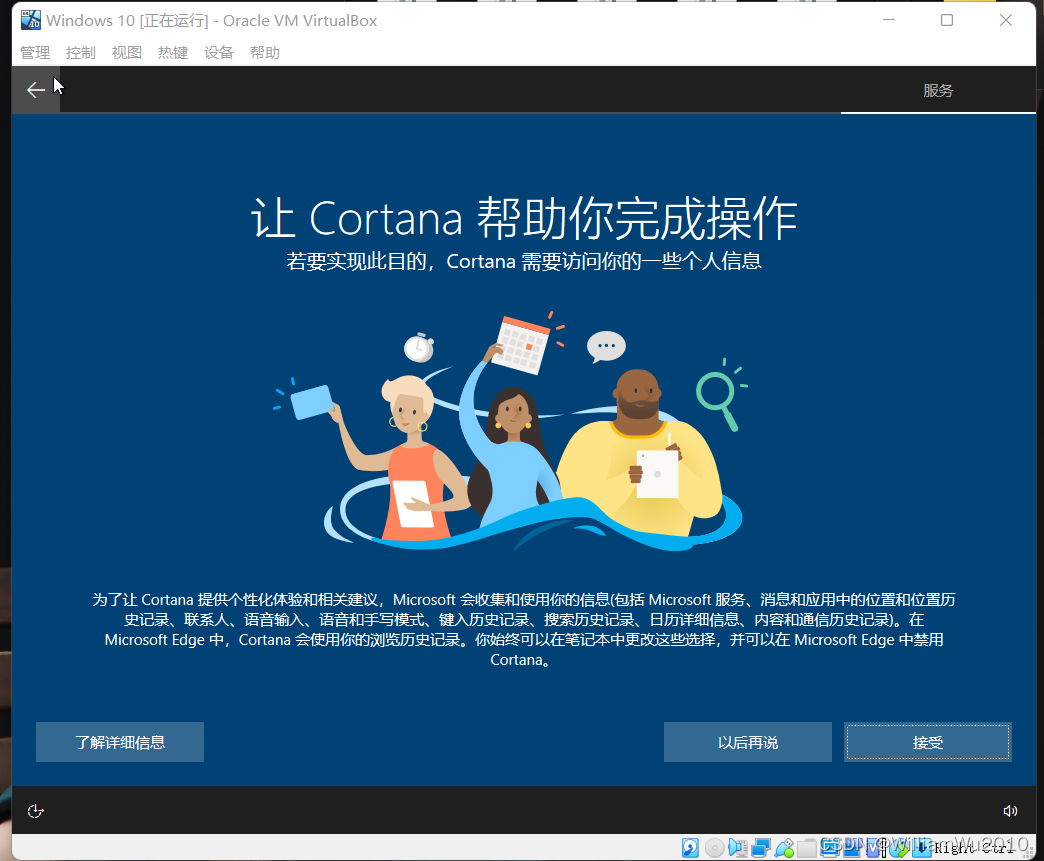Click VirtualBox shared folders status icon

point(807,848)
